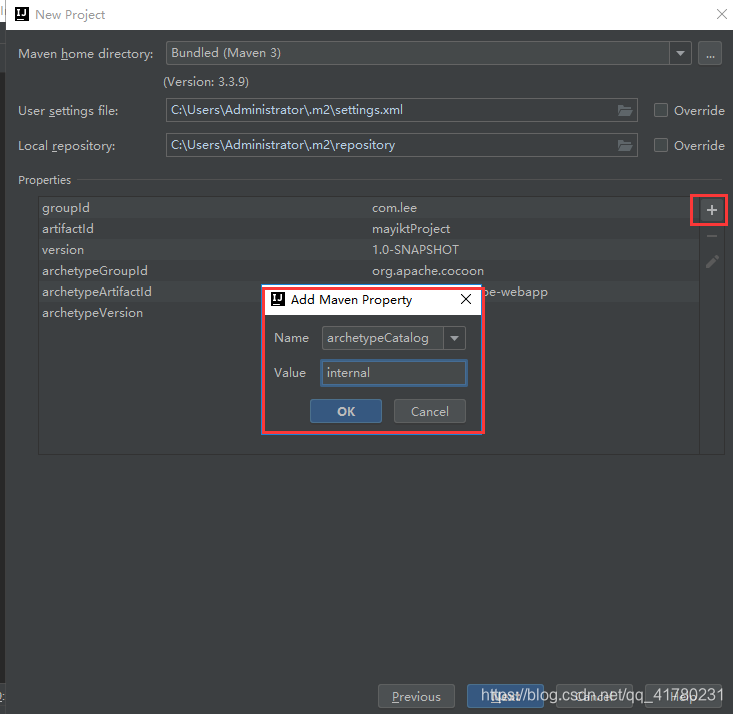
Task: Expand the Maven home directory dropdown arrow
Action: pyautogui.click(x=680, y=53)
